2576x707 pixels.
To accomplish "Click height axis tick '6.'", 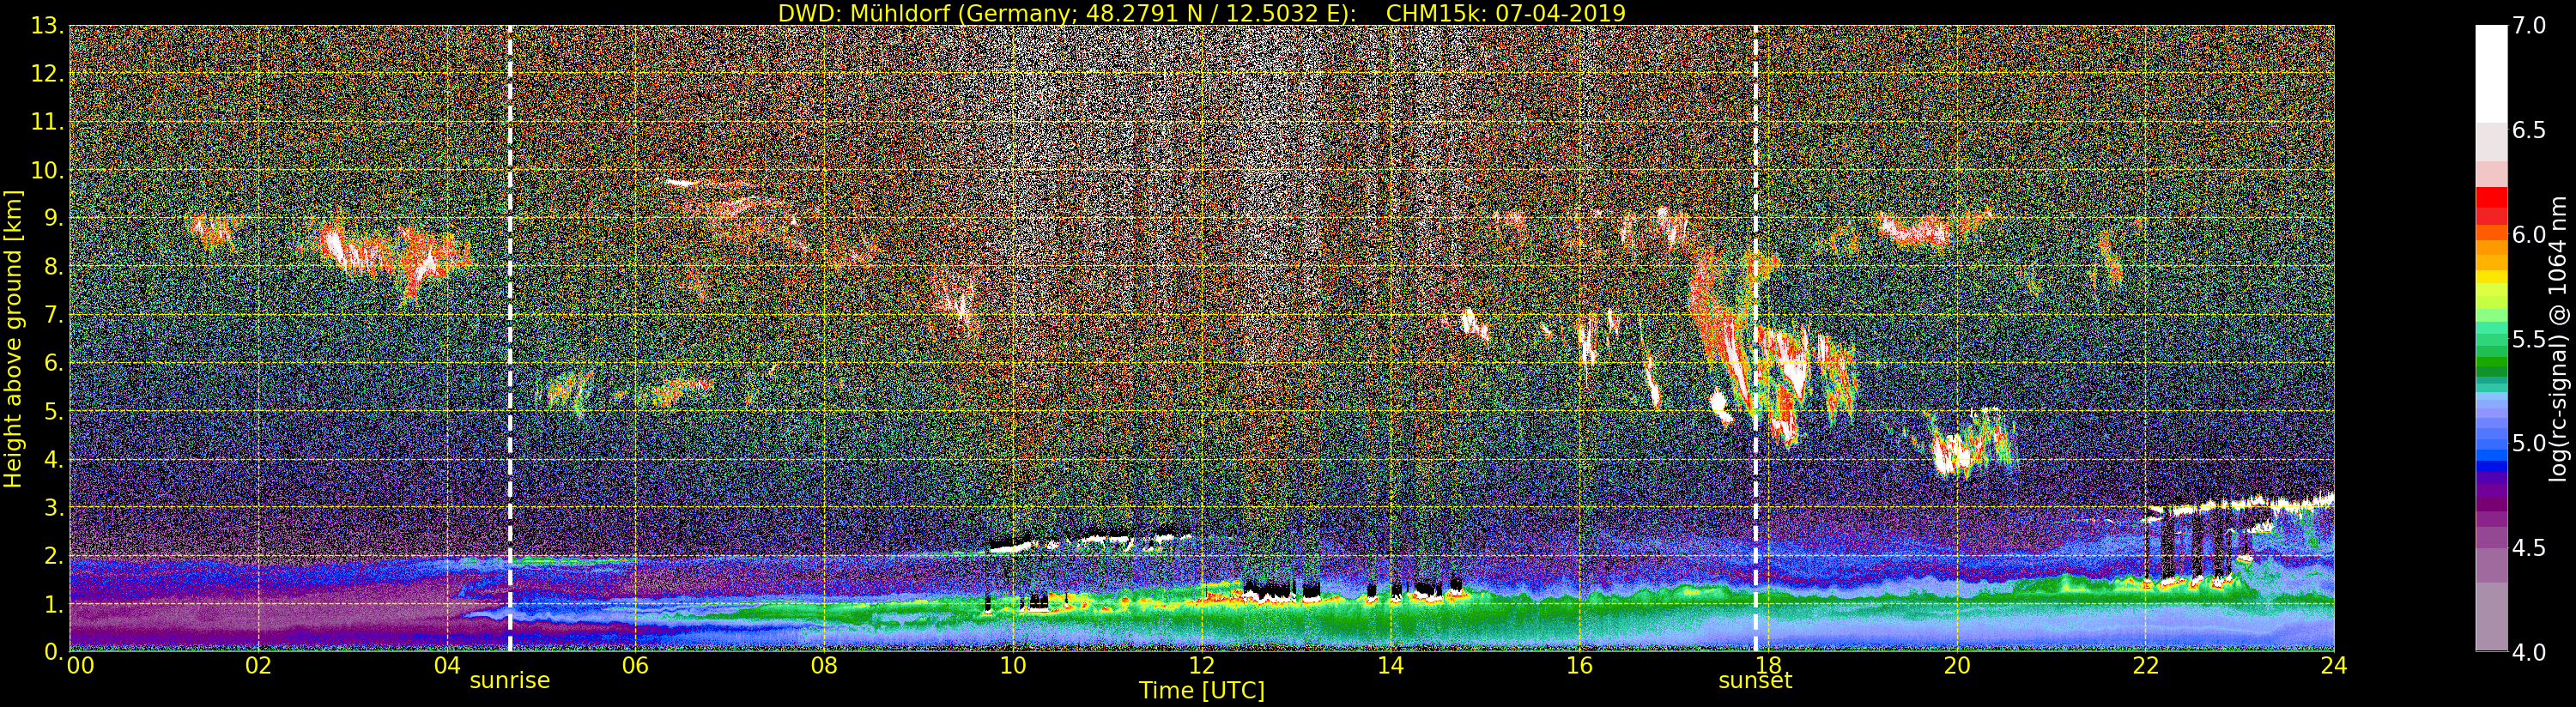I will [x=54, y=363].
